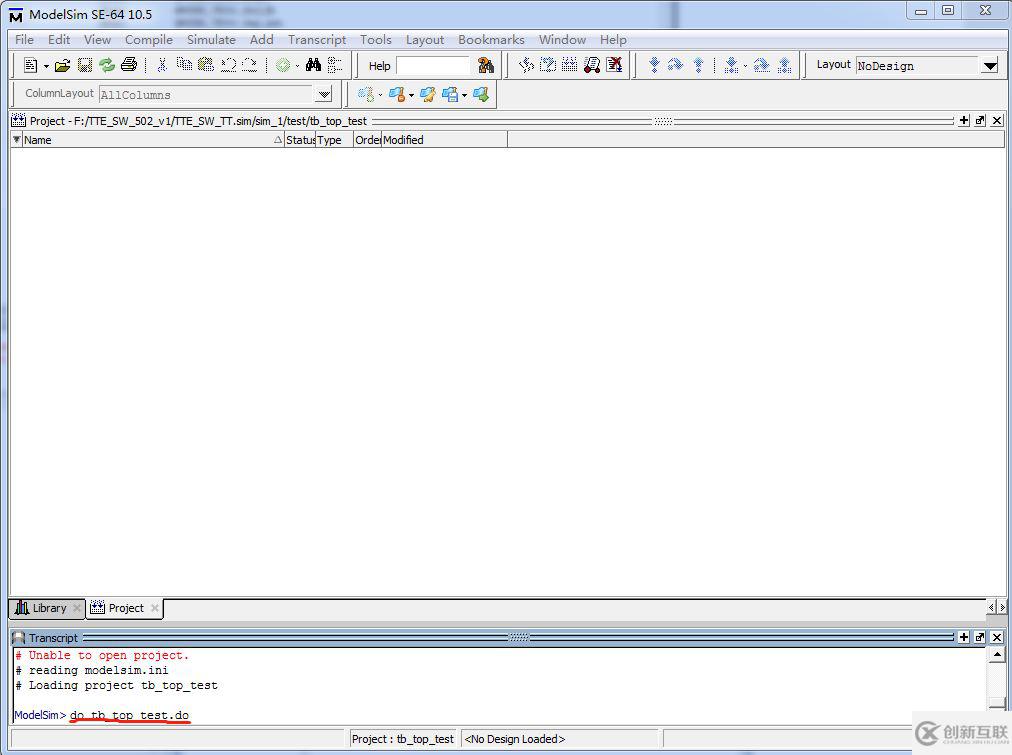Open the Window menu
This screenshot has width=1012, height=755.
pos(562,39)
